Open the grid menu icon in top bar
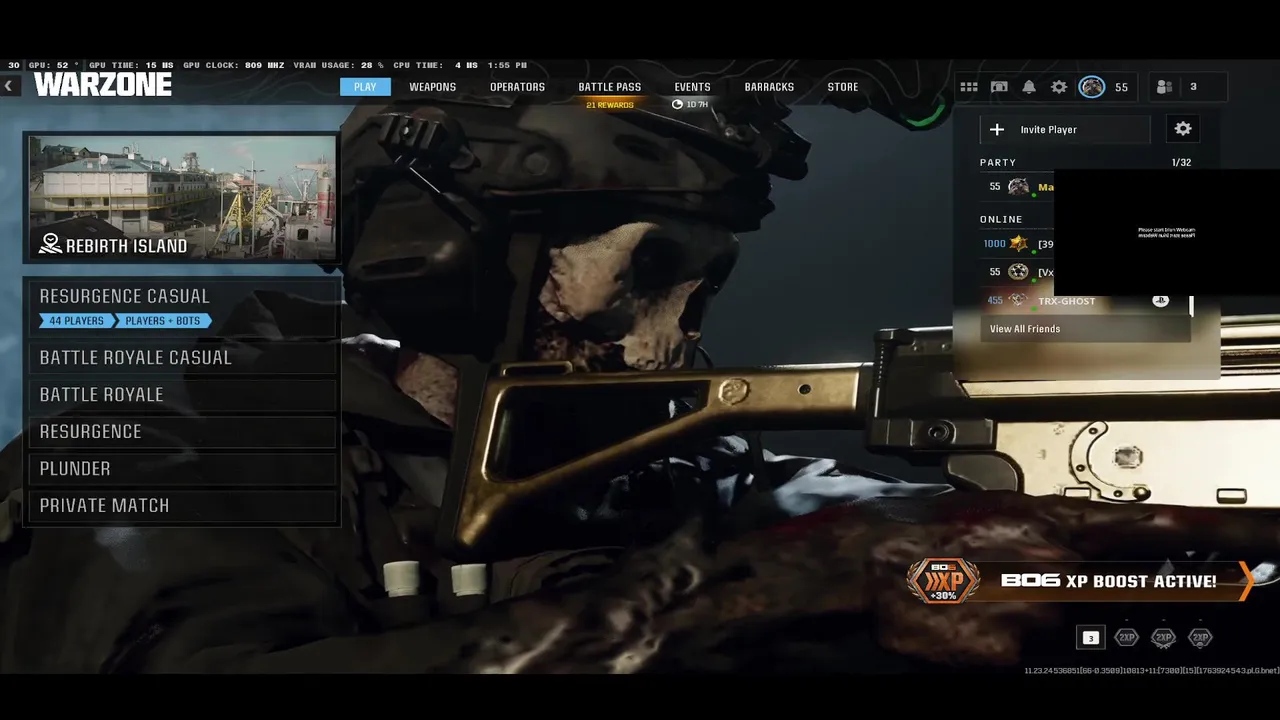1280x720 pixels. click(969, 87)
